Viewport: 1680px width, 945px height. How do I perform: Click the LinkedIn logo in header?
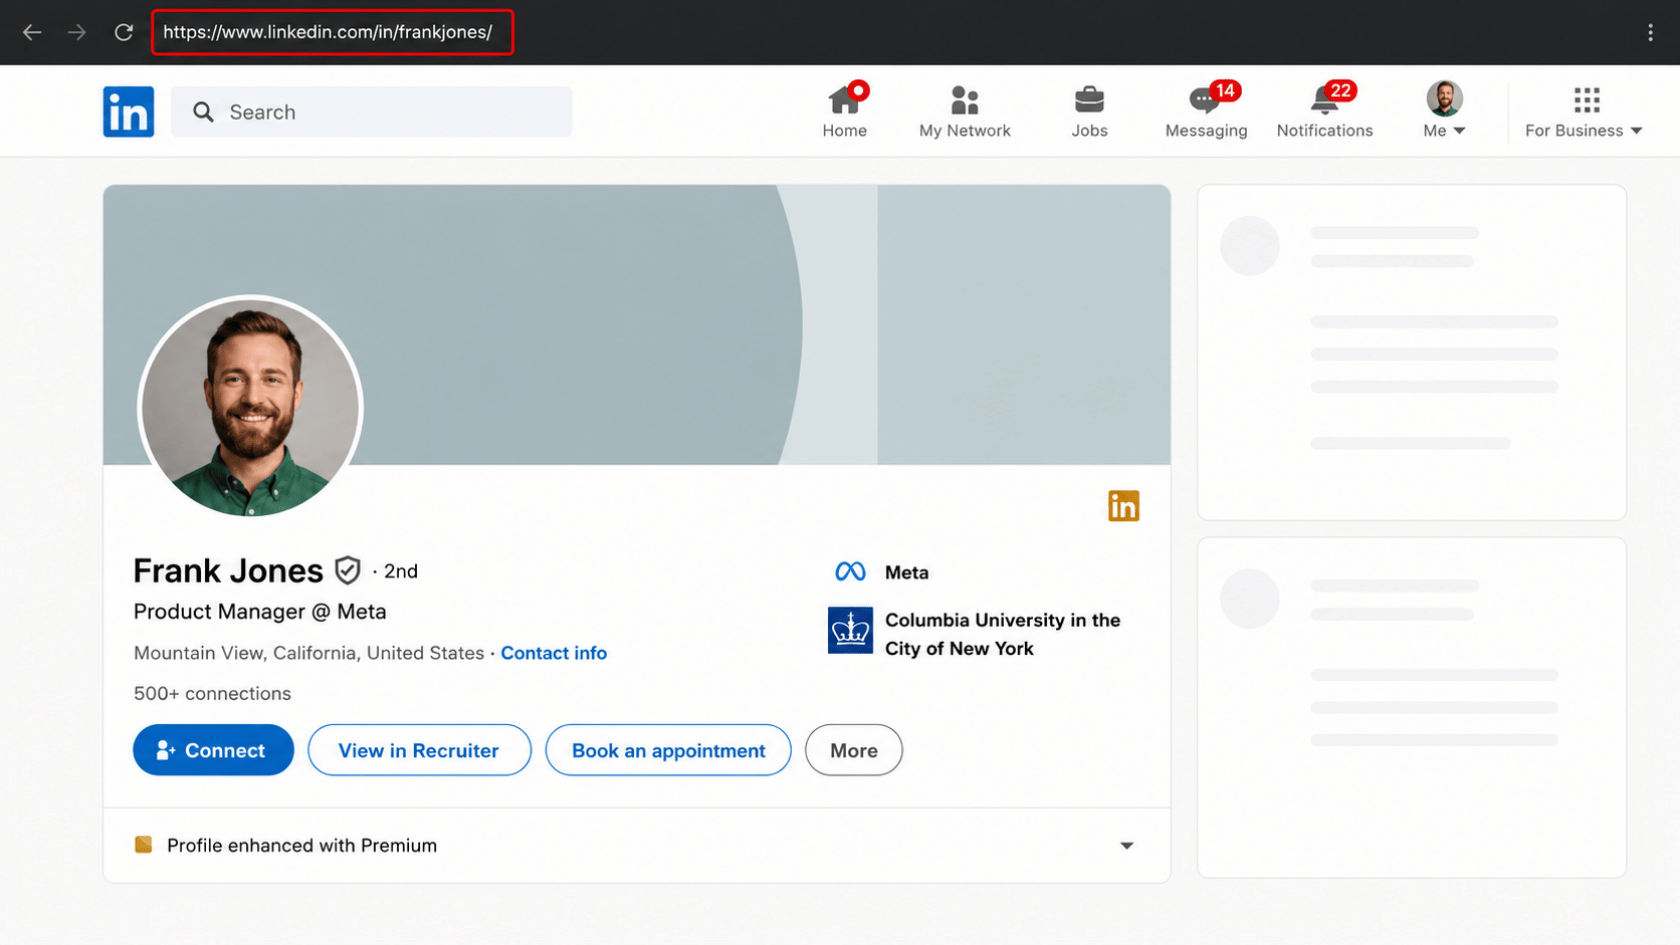coord(128,111)
